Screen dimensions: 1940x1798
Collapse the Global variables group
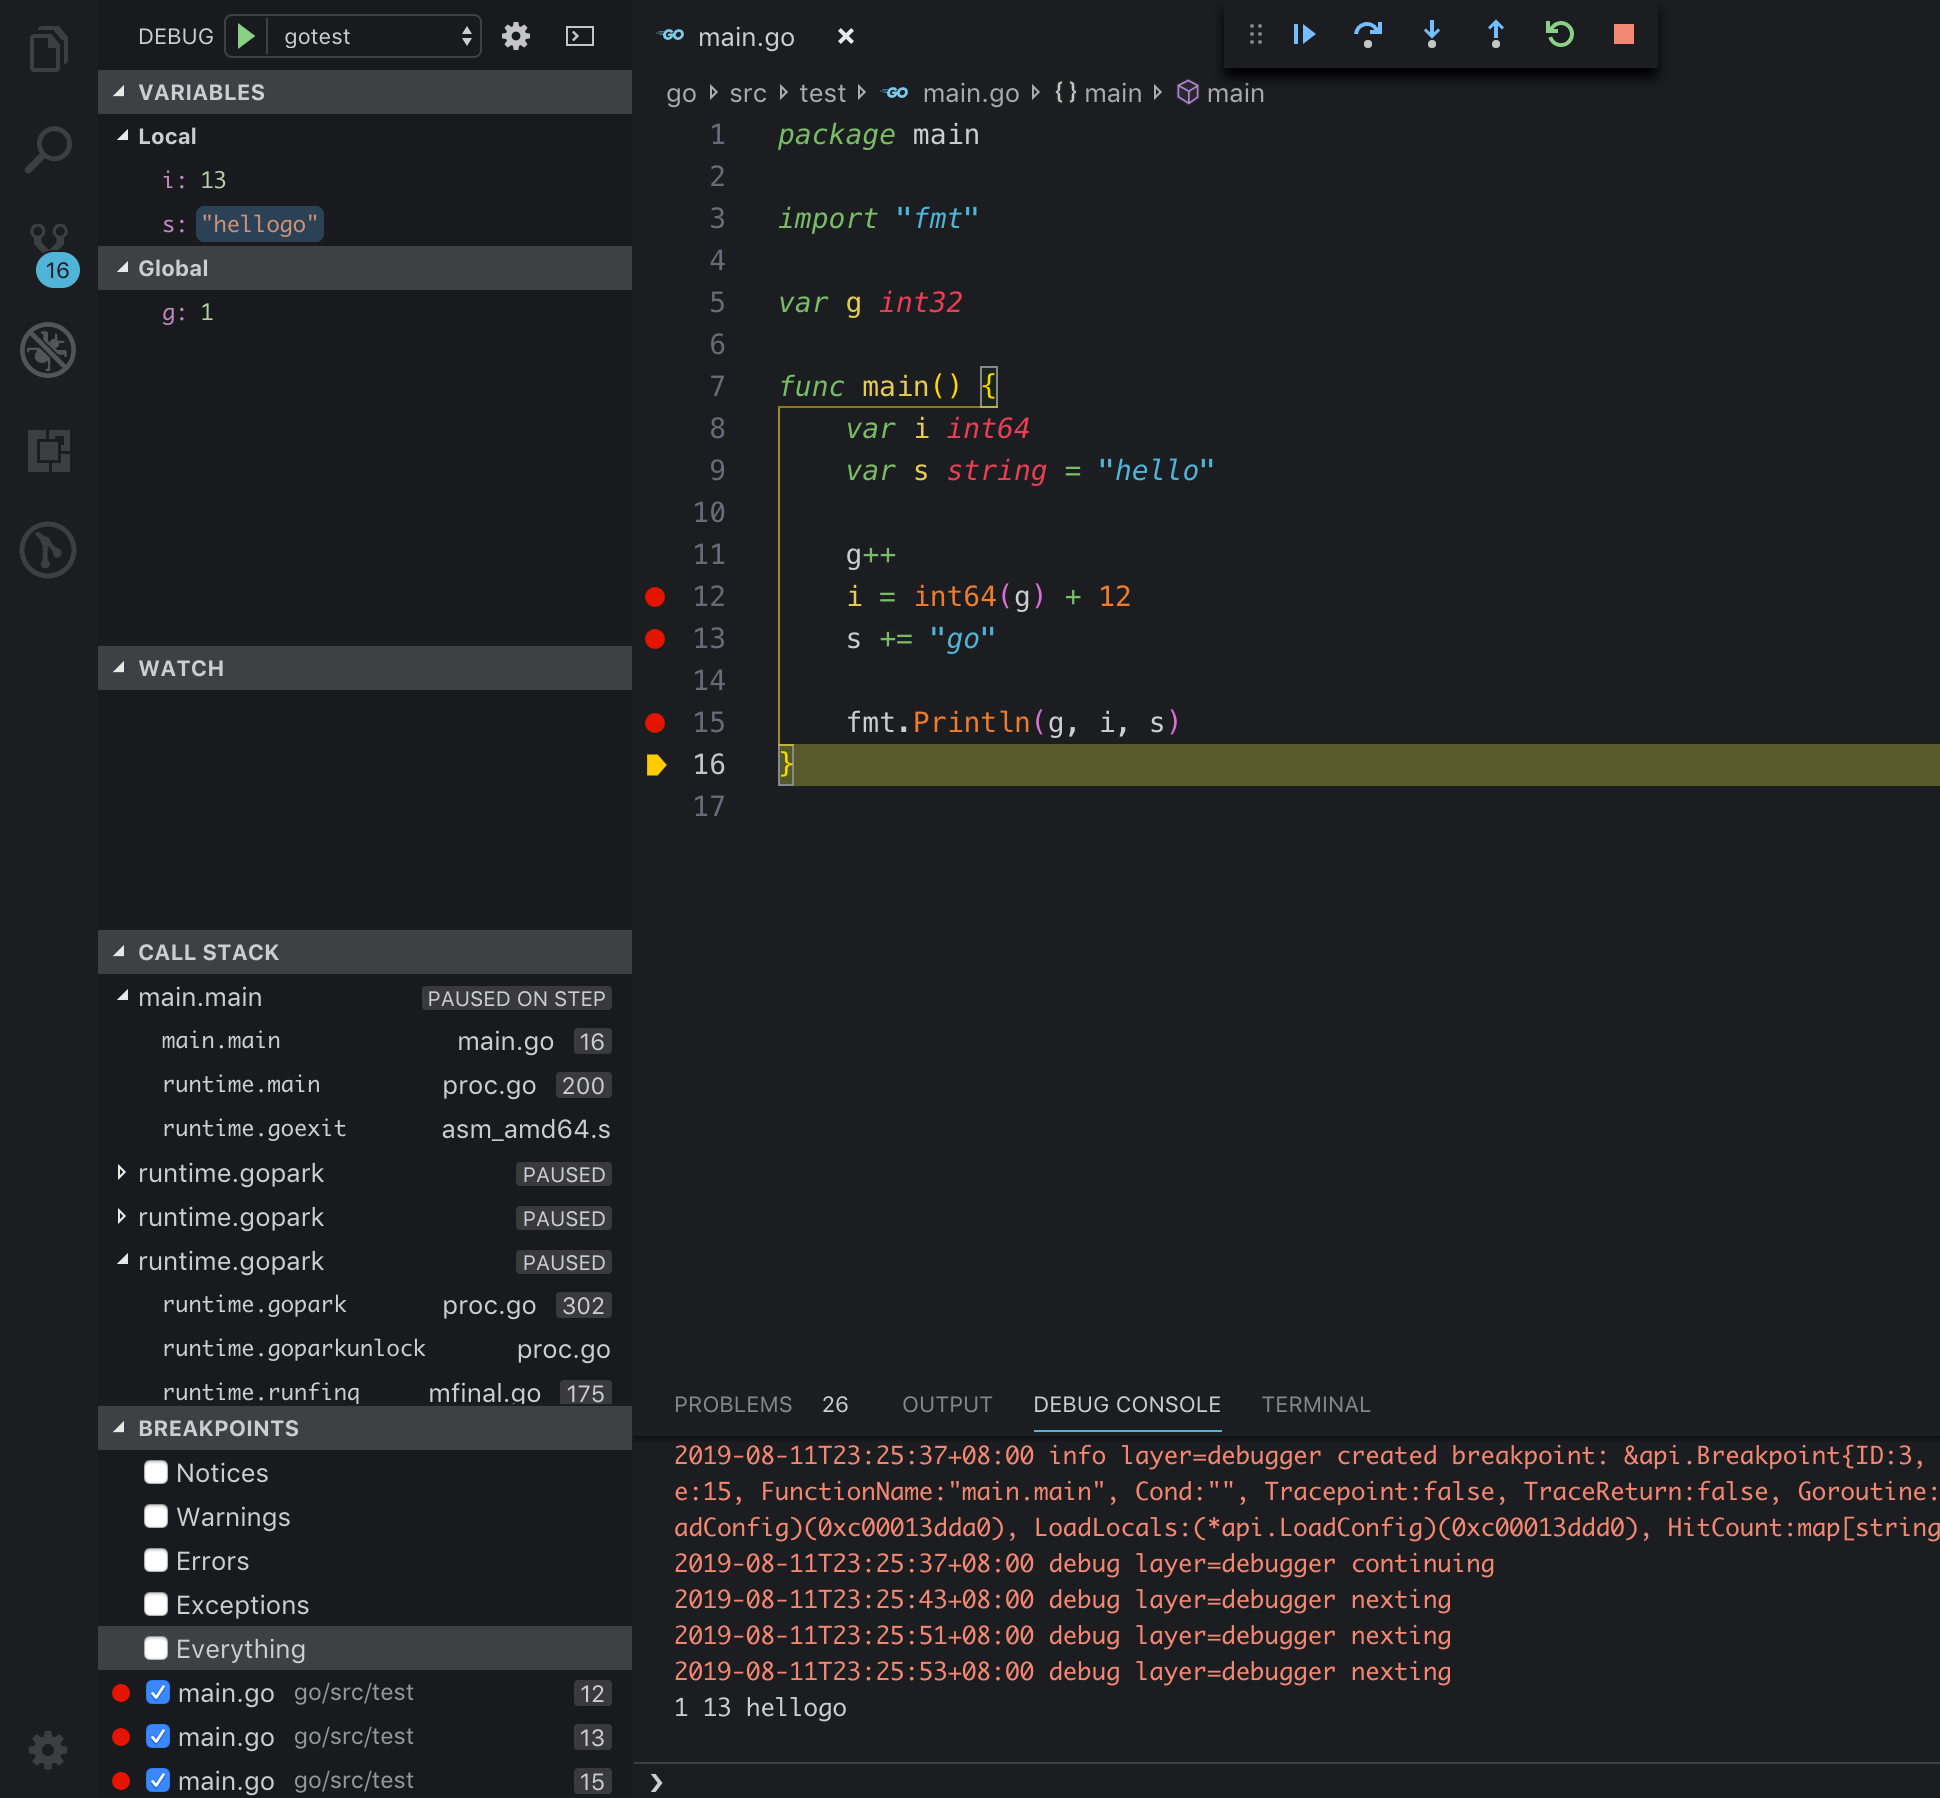(x=365, y=268)
